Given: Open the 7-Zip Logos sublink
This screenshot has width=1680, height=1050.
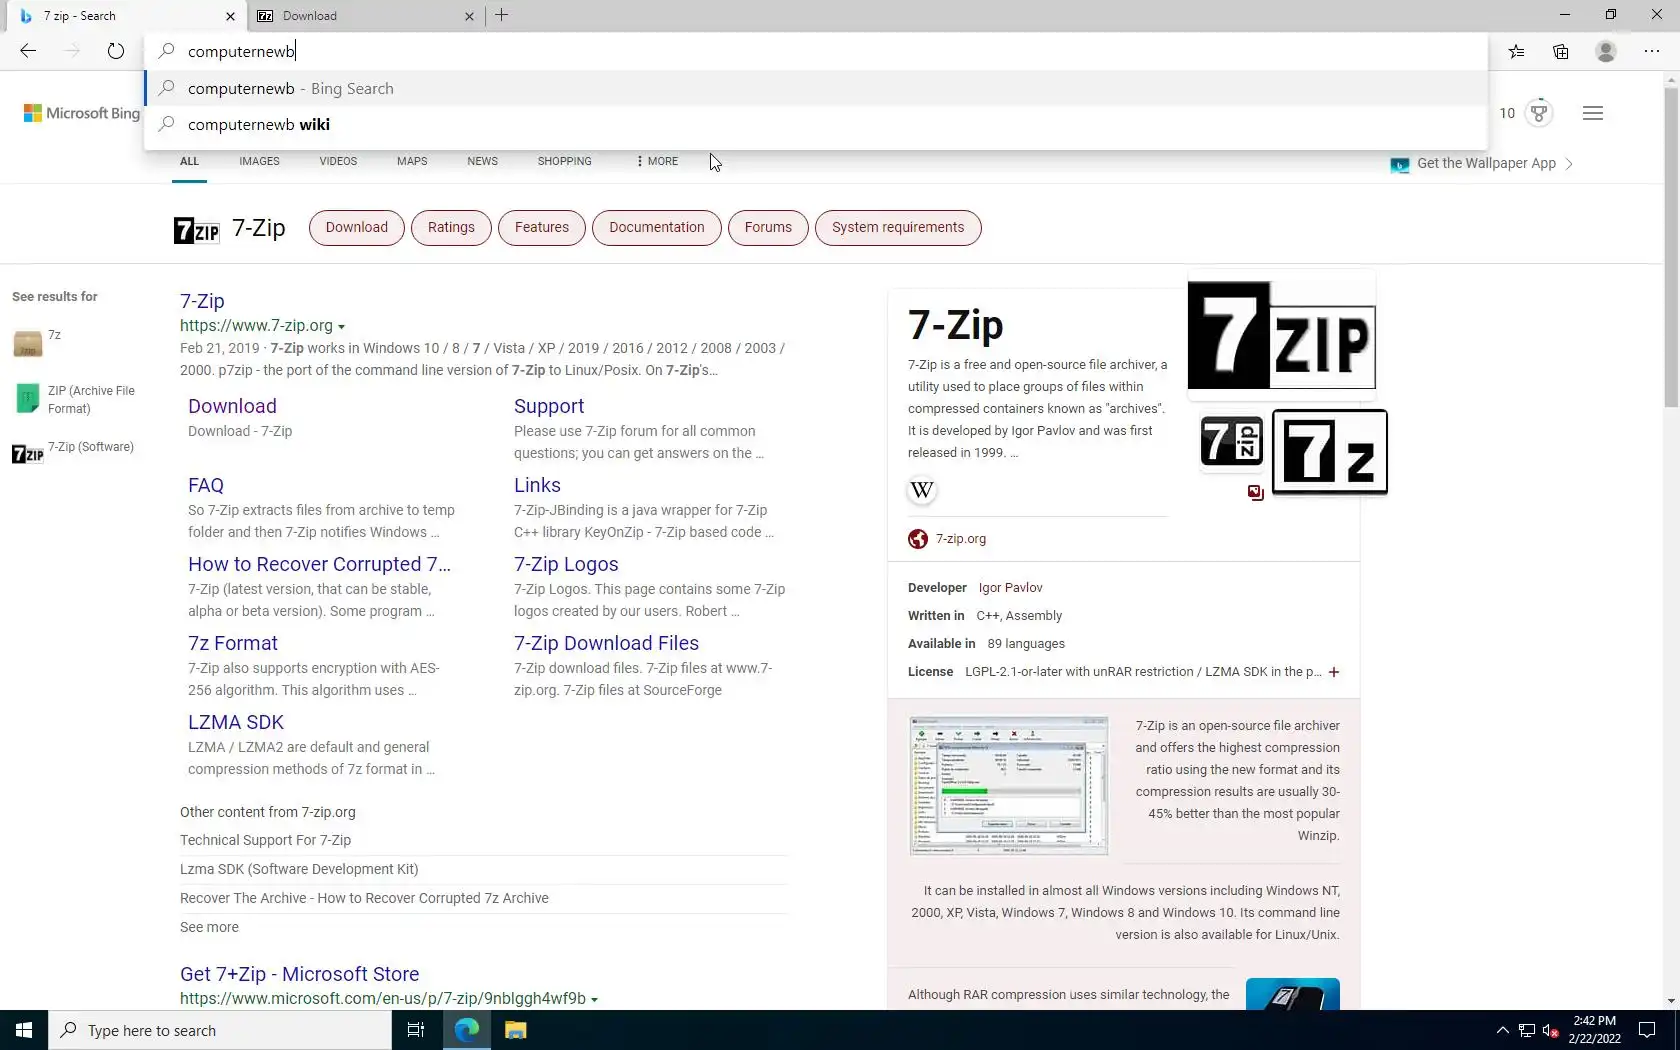Looking at the screenshot, I should pyautogui.click(x=566, y=564).
